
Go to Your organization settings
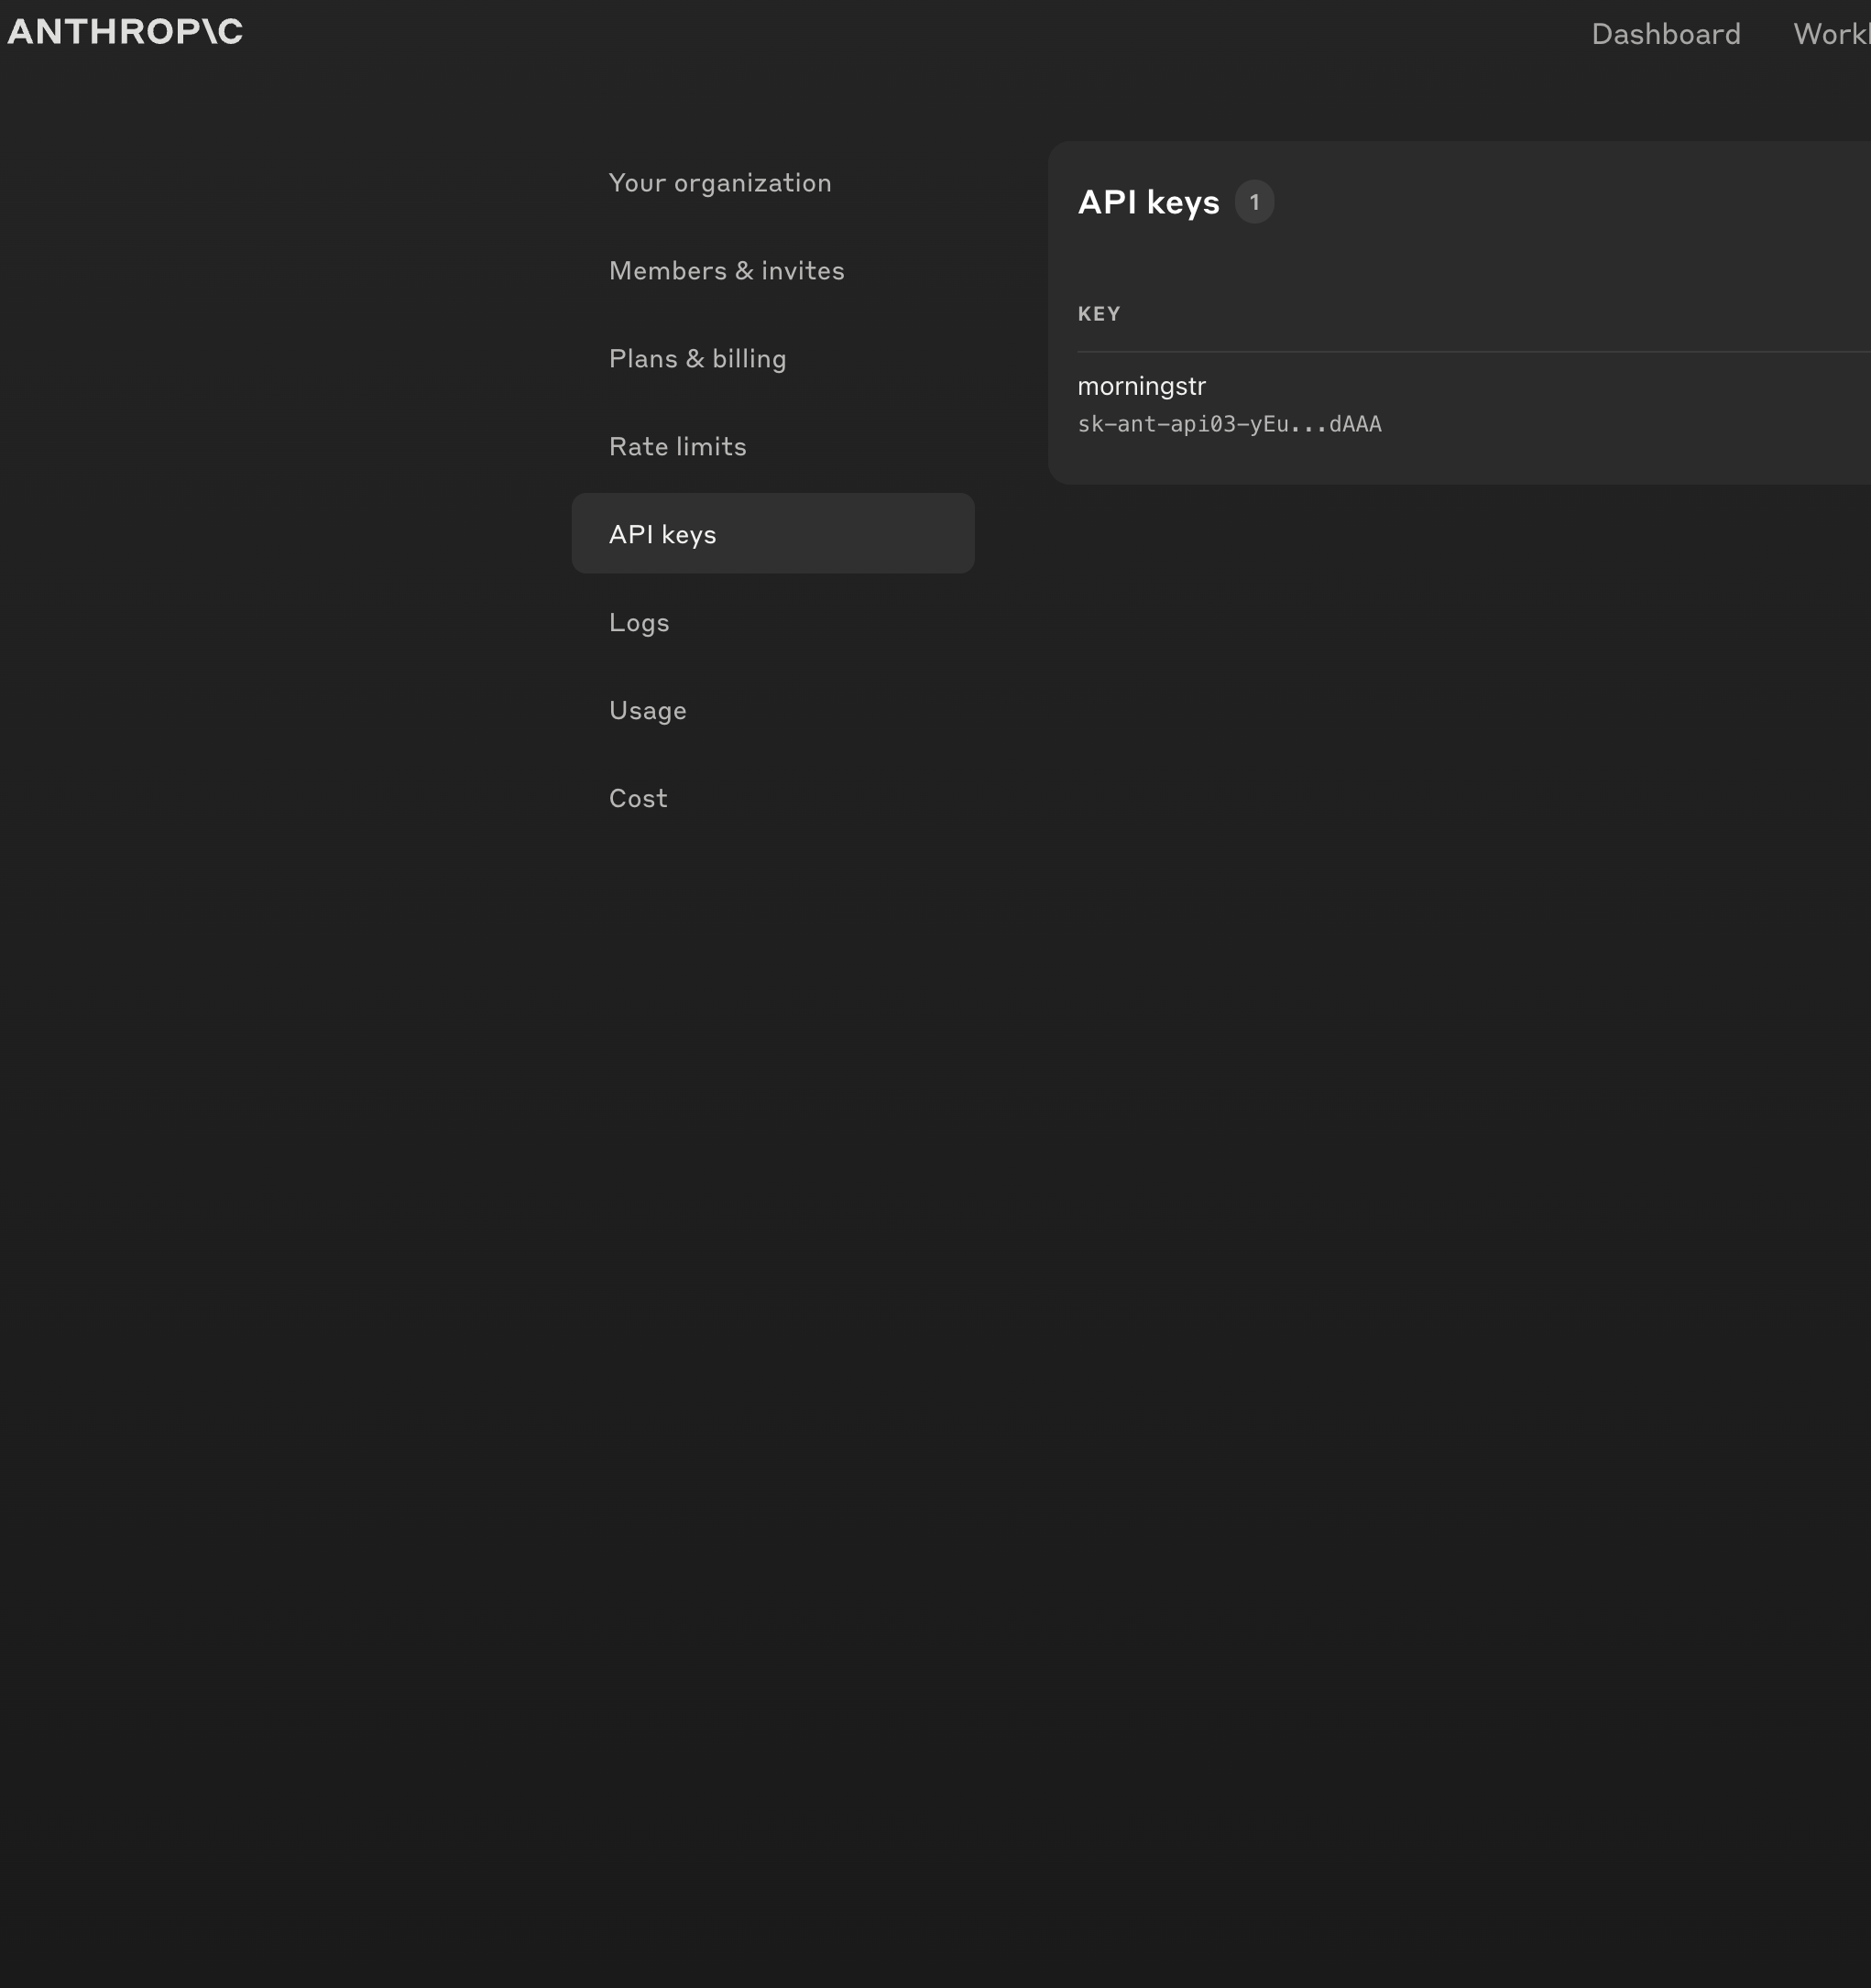coord(719,183)
